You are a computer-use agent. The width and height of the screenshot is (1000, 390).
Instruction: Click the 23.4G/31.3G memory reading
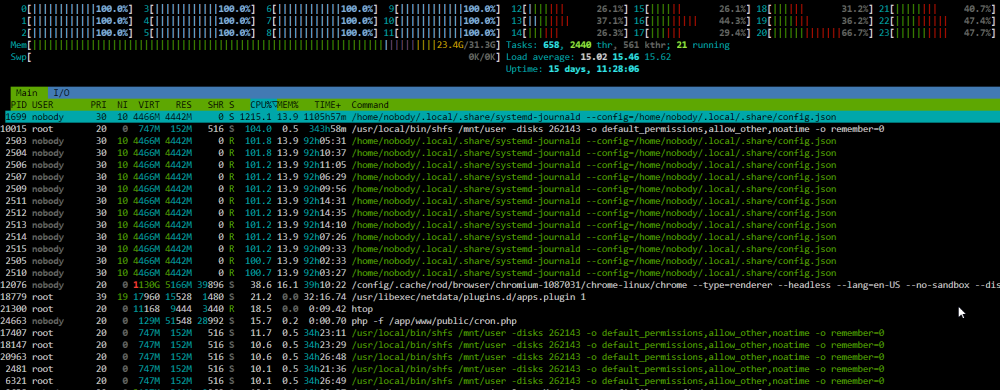[x=467, y=45]
